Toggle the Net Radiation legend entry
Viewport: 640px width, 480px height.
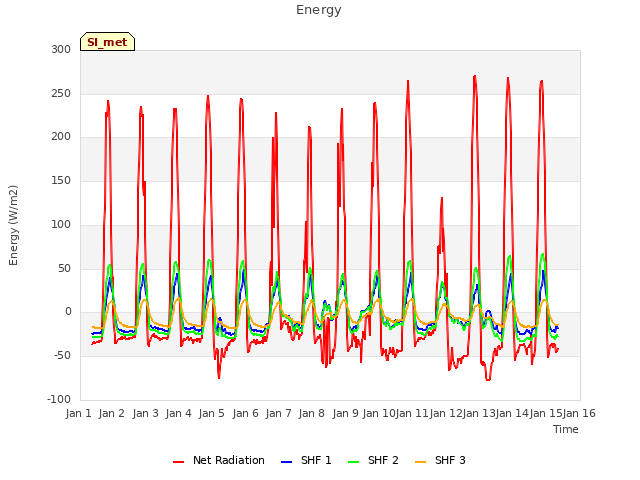[219, 460]
